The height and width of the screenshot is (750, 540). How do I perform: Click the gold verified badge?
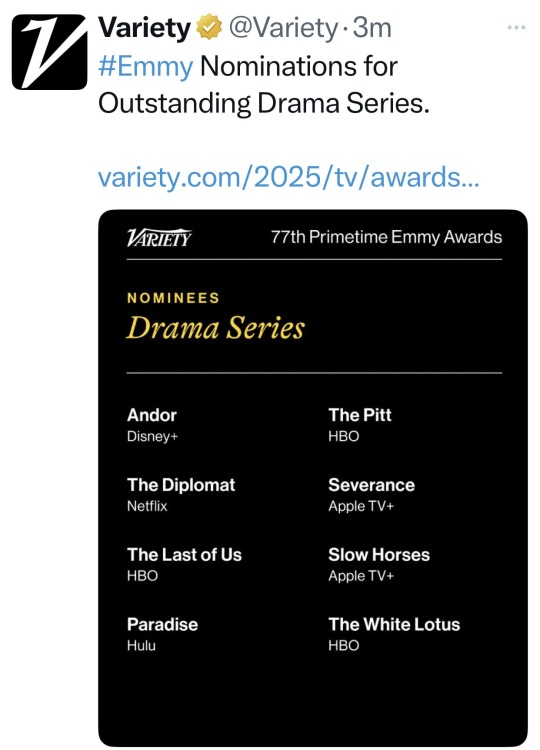[209, 27]
